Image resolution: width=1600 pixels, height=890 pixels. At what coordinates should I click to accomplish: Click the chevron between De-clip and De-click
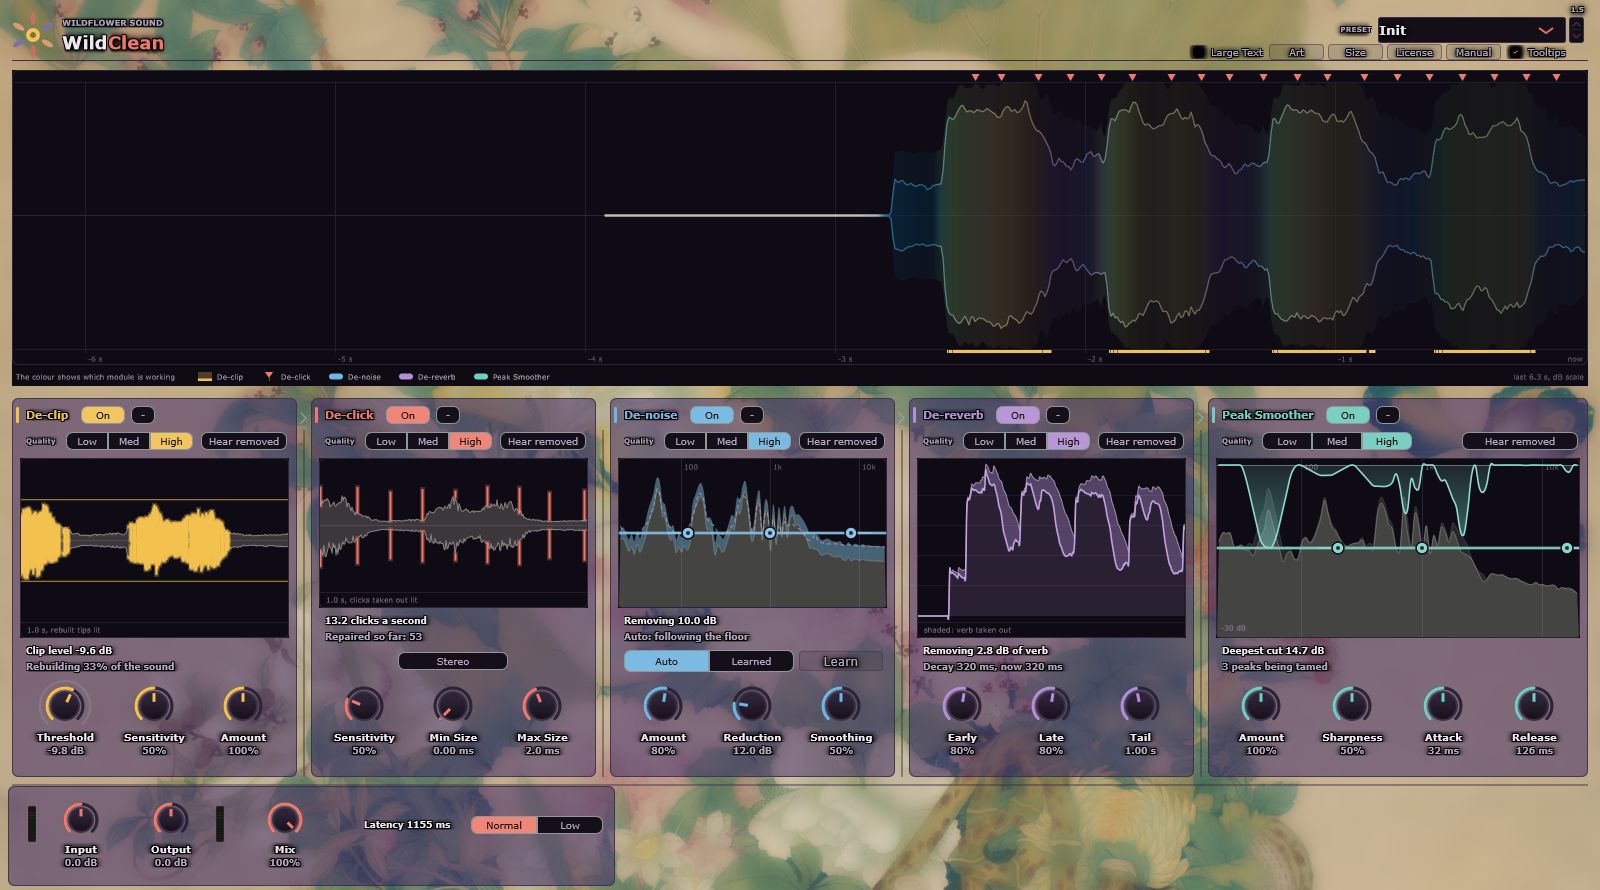tap(304, 416)
